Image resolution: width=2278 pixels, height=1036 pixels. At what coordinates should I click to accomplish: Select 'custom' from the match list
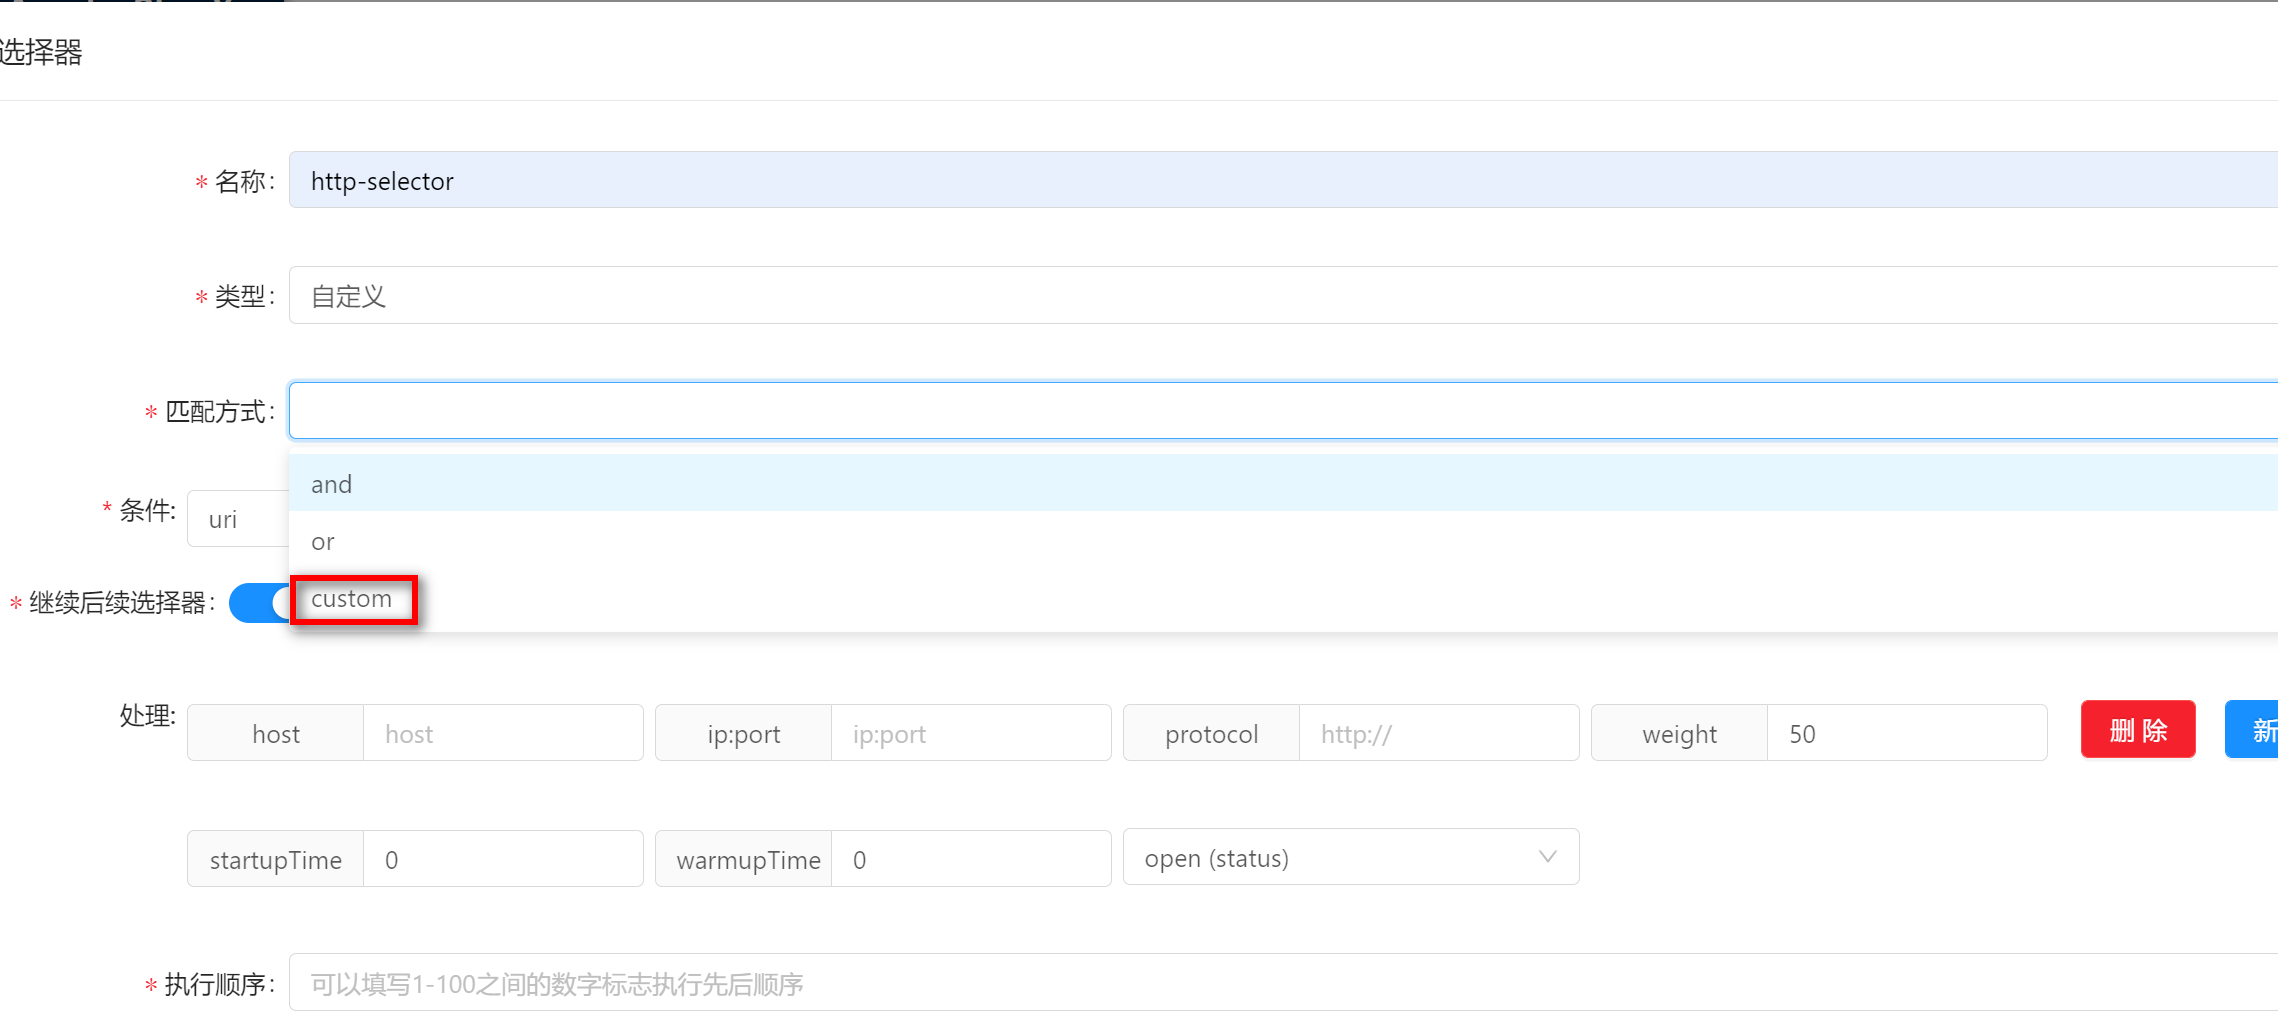tap(352, 599)
